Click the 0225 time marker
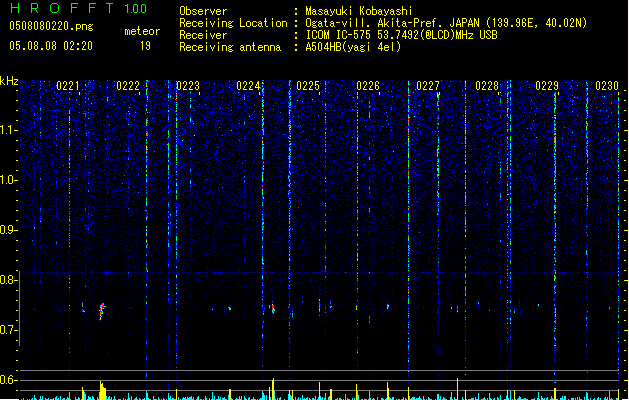The image size is (629, 400). pos(308,86)
